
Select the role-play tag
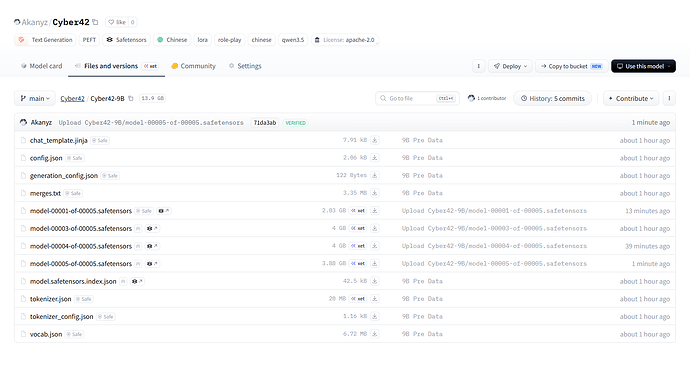click(230, 40)
